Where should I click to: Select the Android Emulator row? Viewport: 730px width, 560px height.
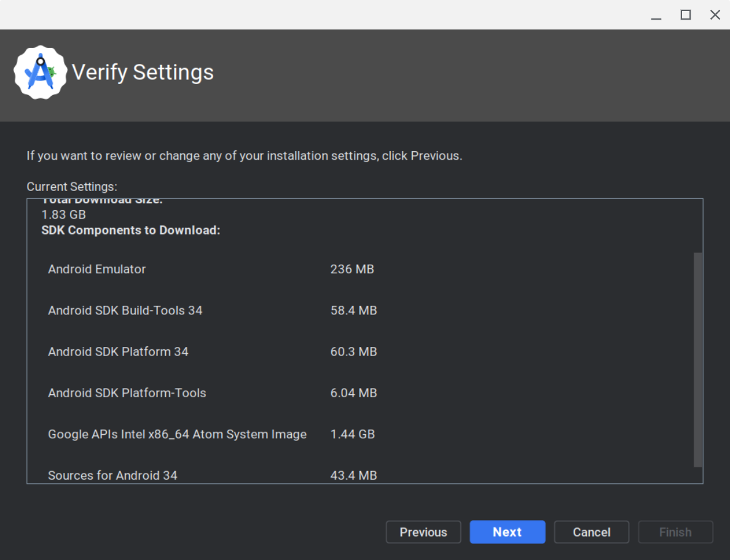(97, 269)
